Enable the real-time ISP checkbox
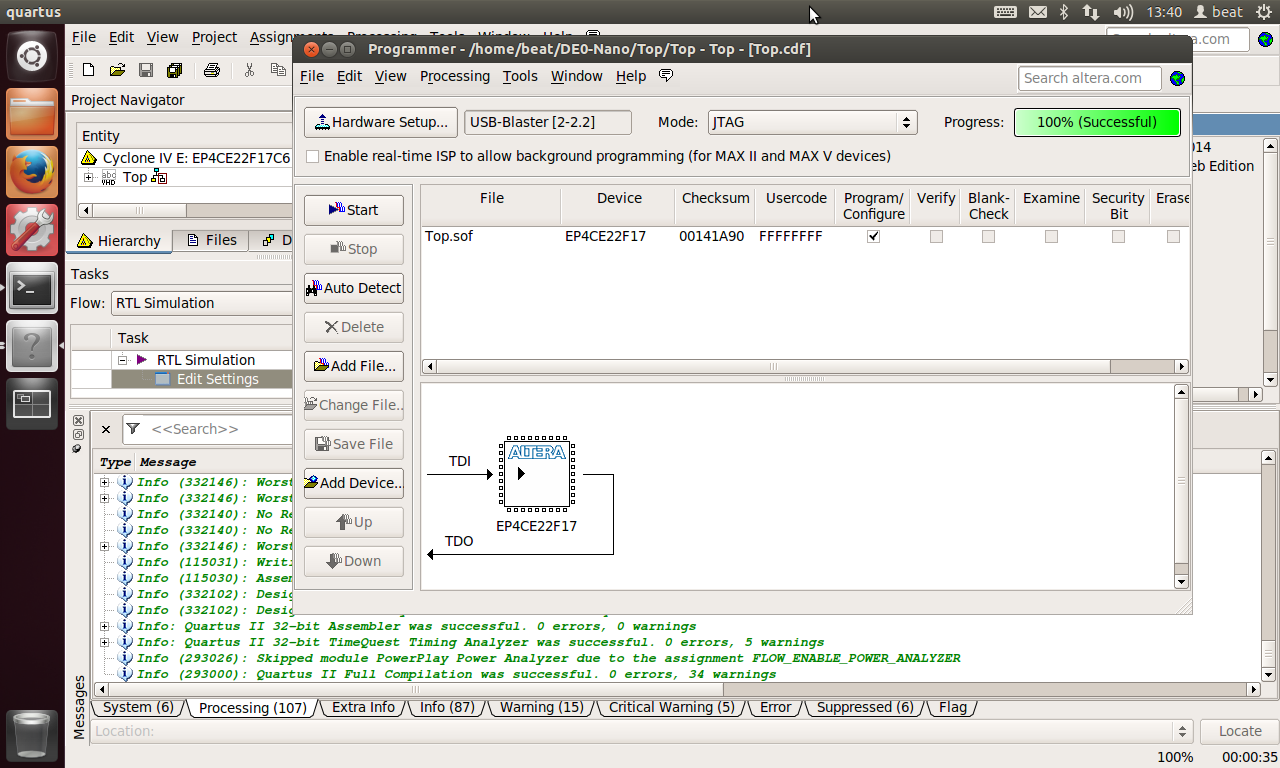 tap(313, 156)
